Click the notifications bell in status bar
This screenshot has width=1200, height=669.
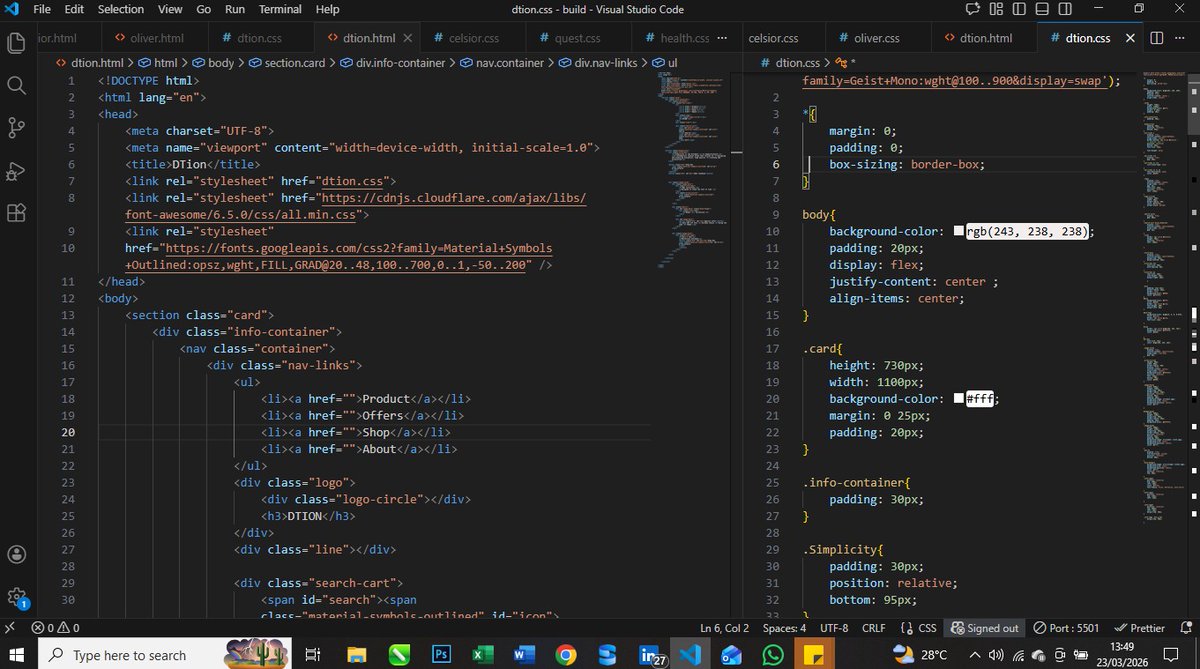pos(1184,628)
